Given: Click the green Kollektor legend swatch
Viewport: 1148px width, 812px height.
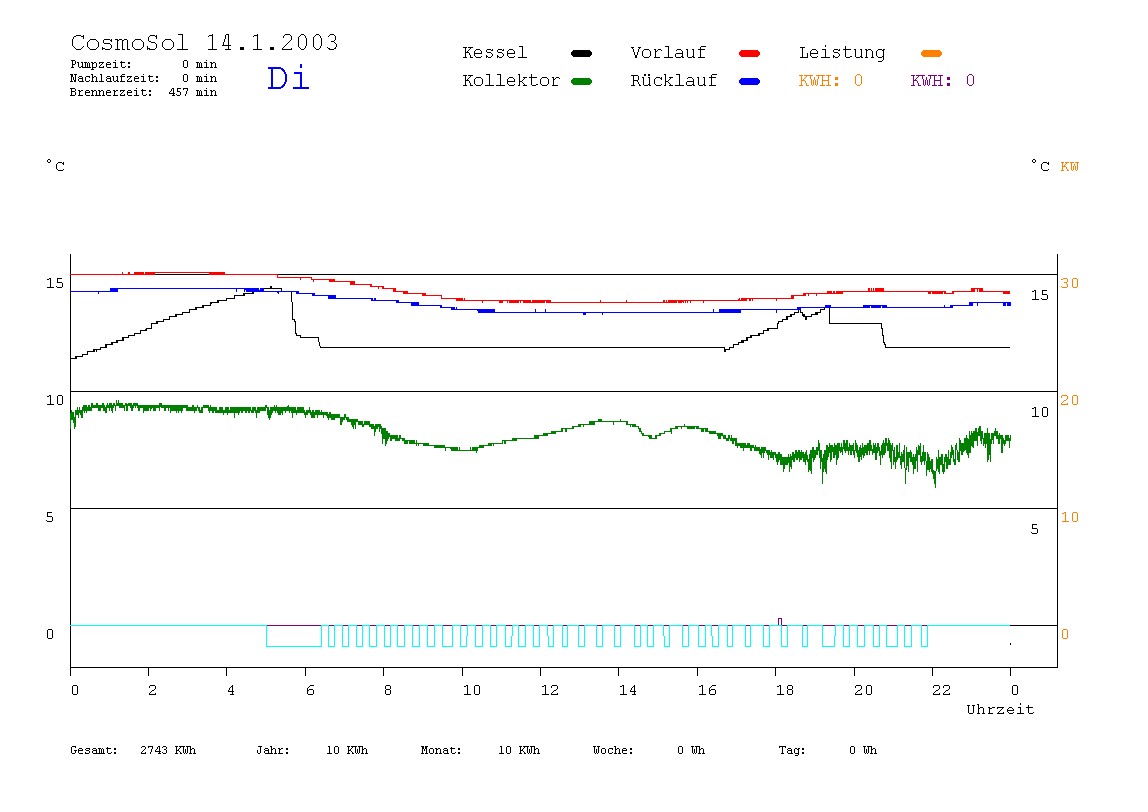Looking at the screenshot, I should coord(581,81).
